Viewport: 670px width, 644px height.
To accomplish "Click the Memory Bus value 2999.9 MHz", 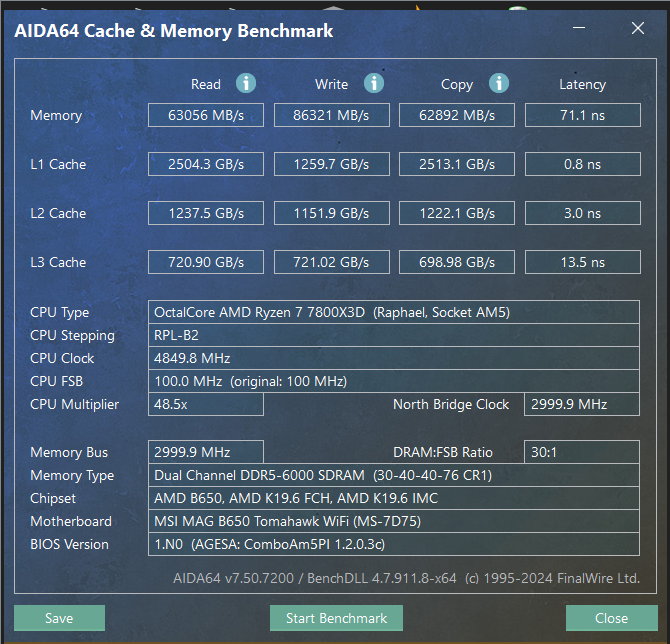I will pos(206,452).
